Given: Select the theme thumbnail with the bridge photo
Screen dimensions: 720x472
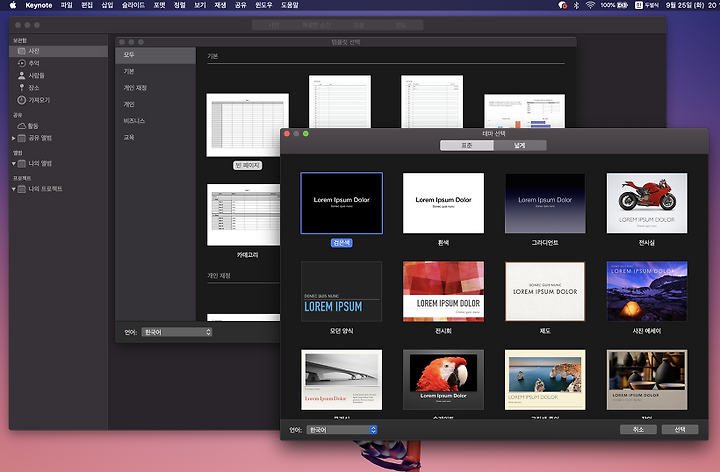Looking at the screenshot, I should [342, 380].
